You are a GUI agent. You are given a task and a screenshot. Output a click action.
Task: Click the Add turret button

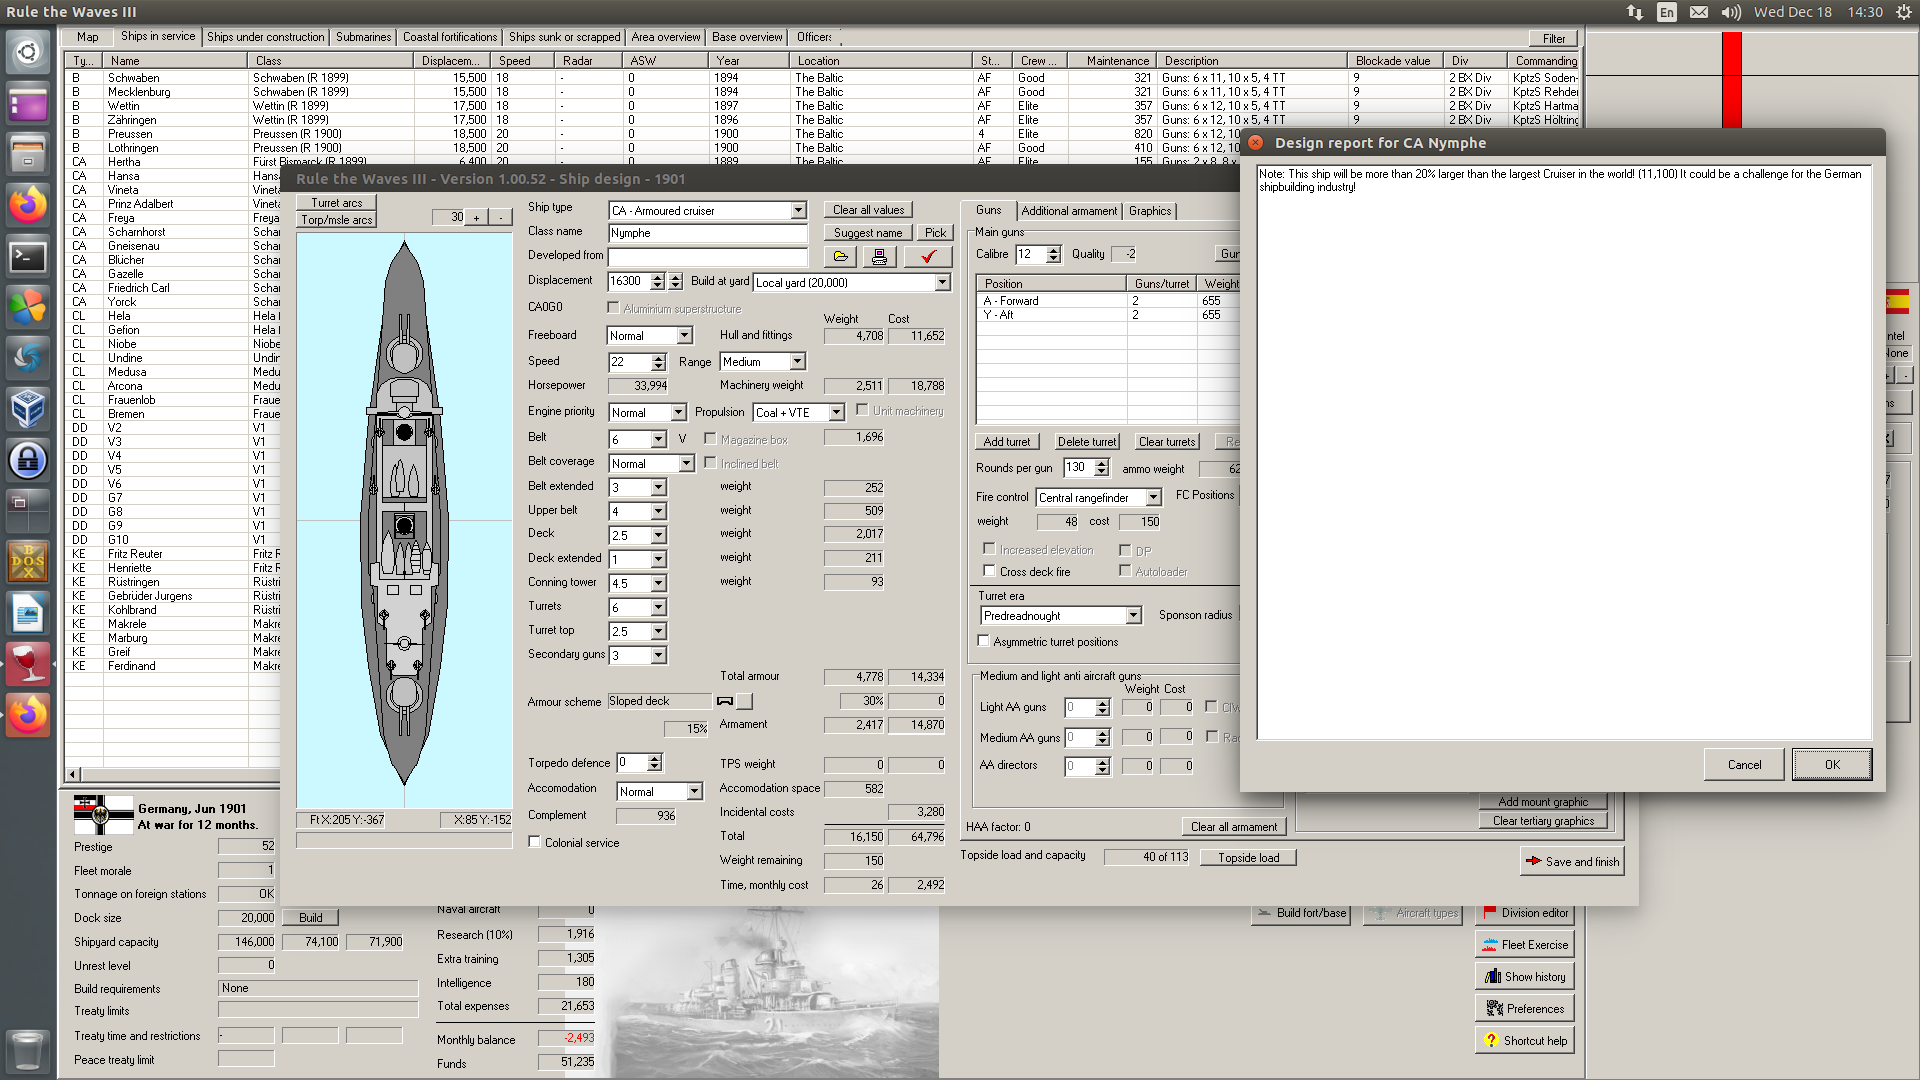click(x=1006, y=442)
